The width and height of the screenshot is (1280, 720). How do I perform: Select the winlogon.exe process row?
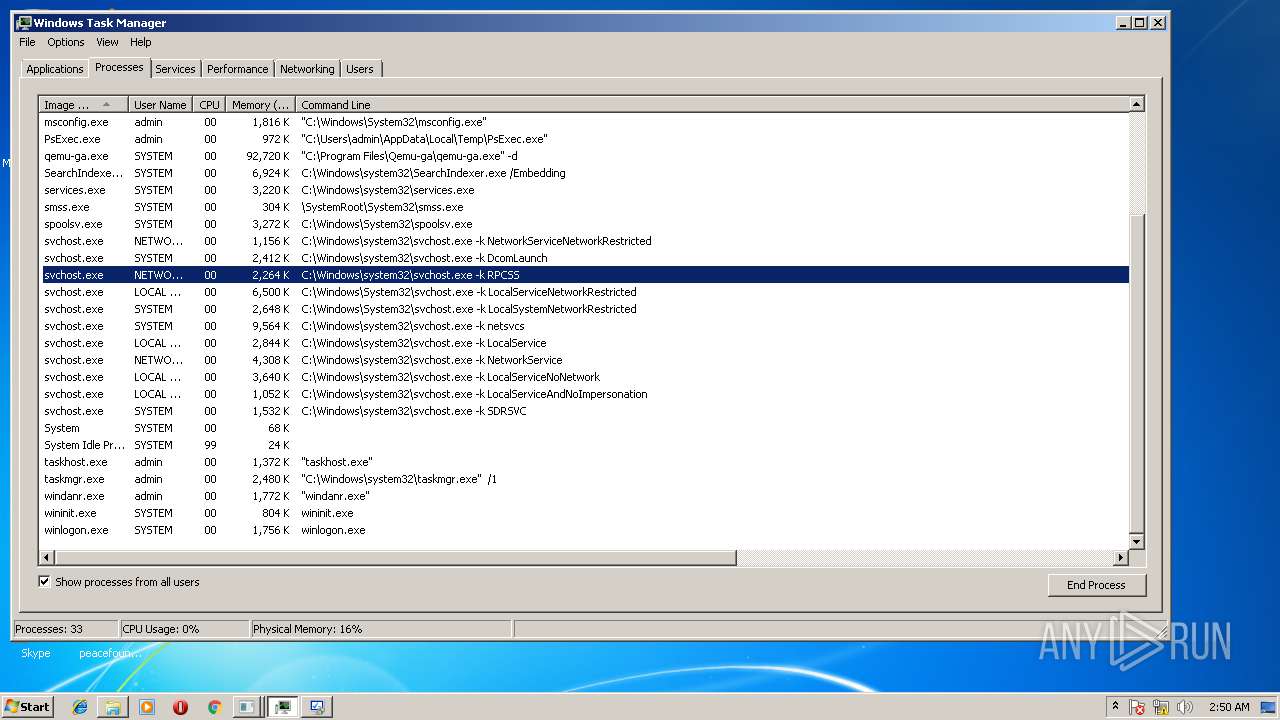coord(584,530)
